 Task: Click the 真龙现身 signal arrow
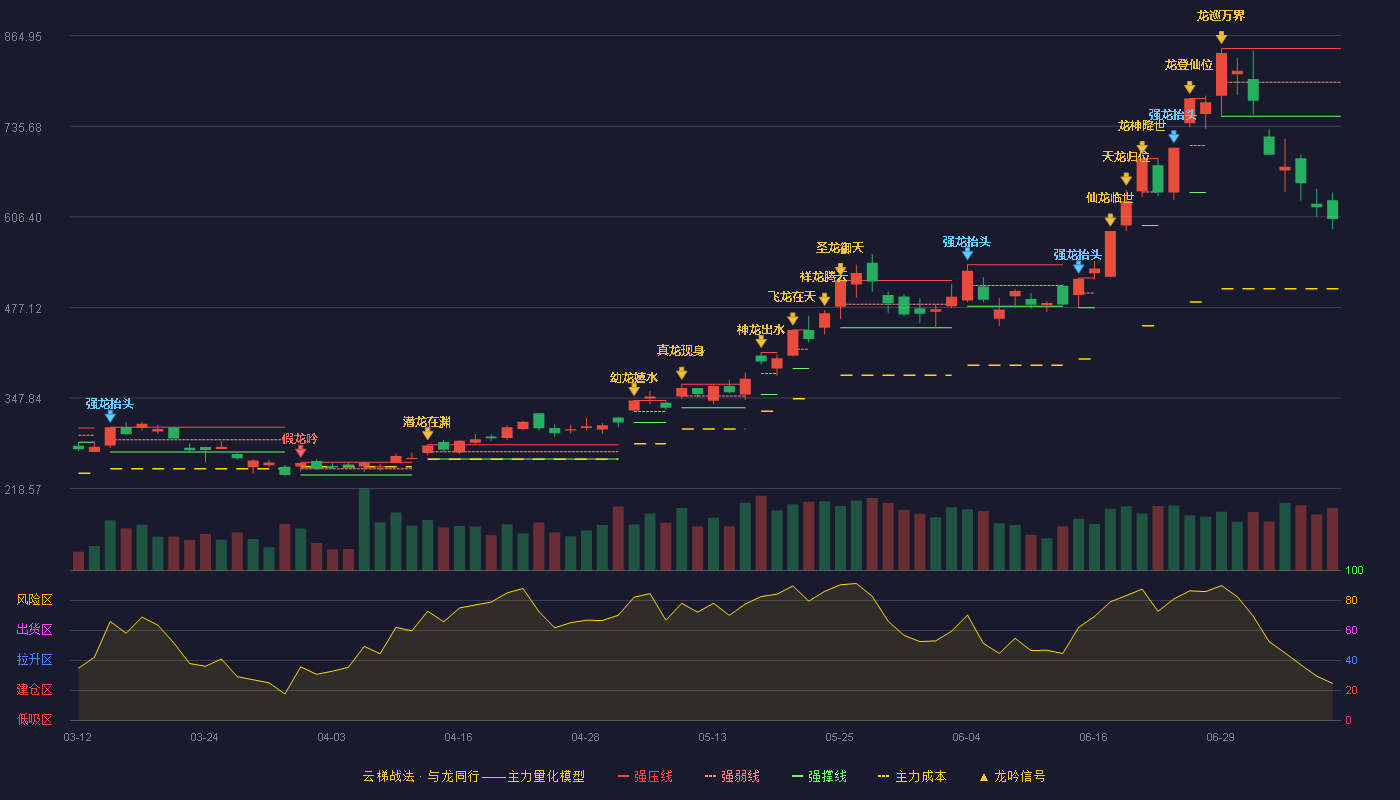coord(682,373)
